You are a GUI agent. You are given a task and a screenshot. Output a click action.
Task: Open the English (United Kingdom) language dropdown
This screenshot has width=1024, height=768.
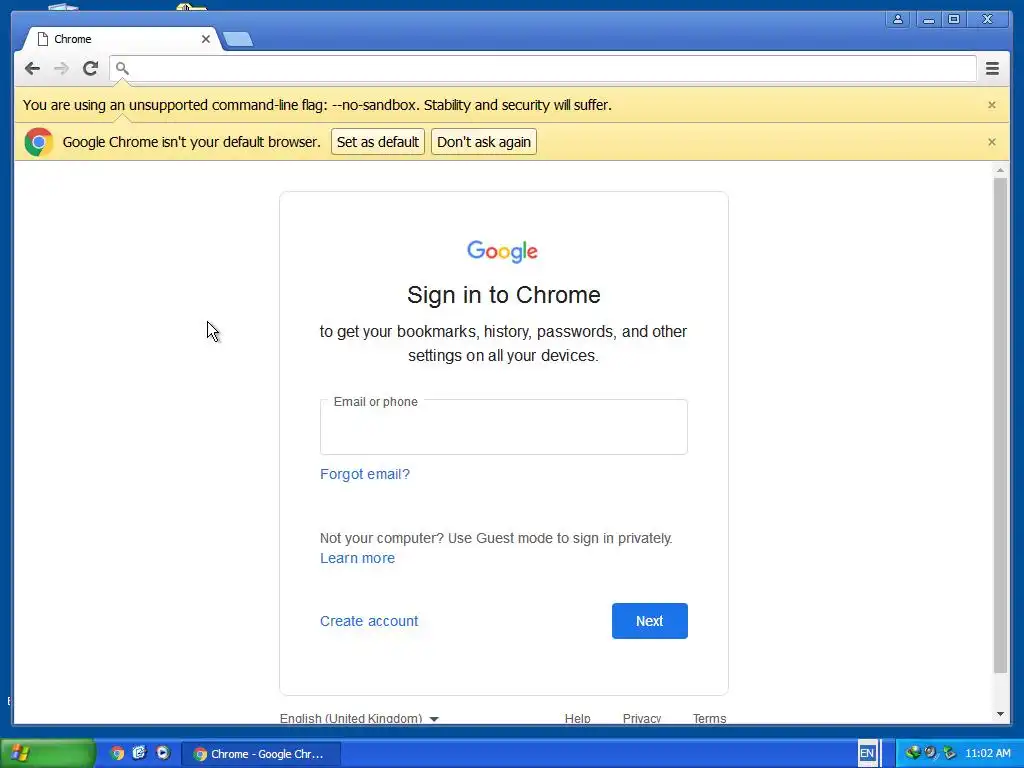point(359,718)
